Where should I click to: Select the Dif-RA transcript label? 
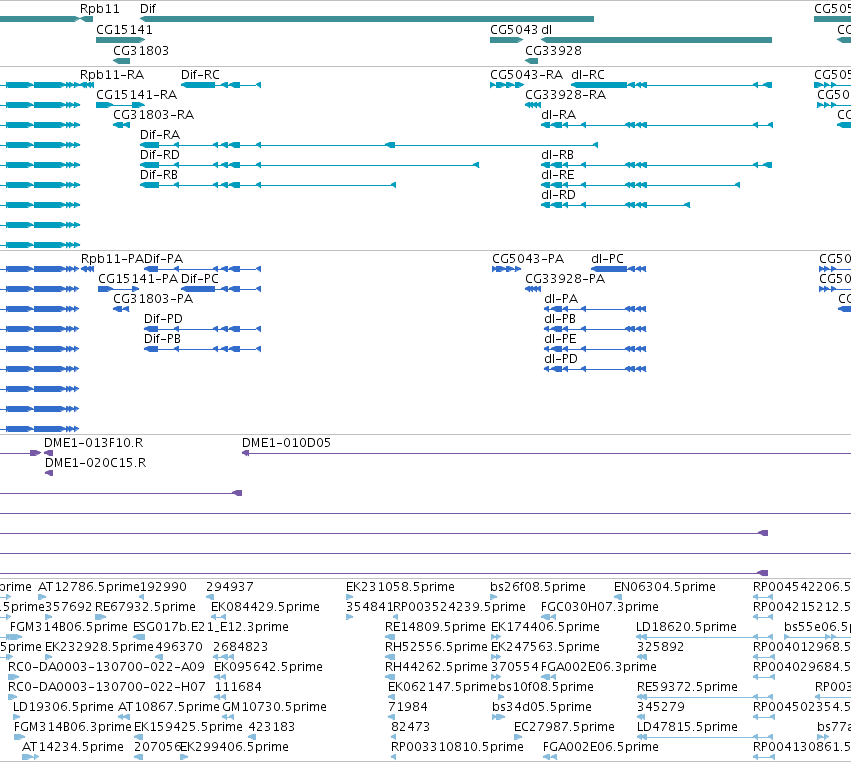click(160, 135)
